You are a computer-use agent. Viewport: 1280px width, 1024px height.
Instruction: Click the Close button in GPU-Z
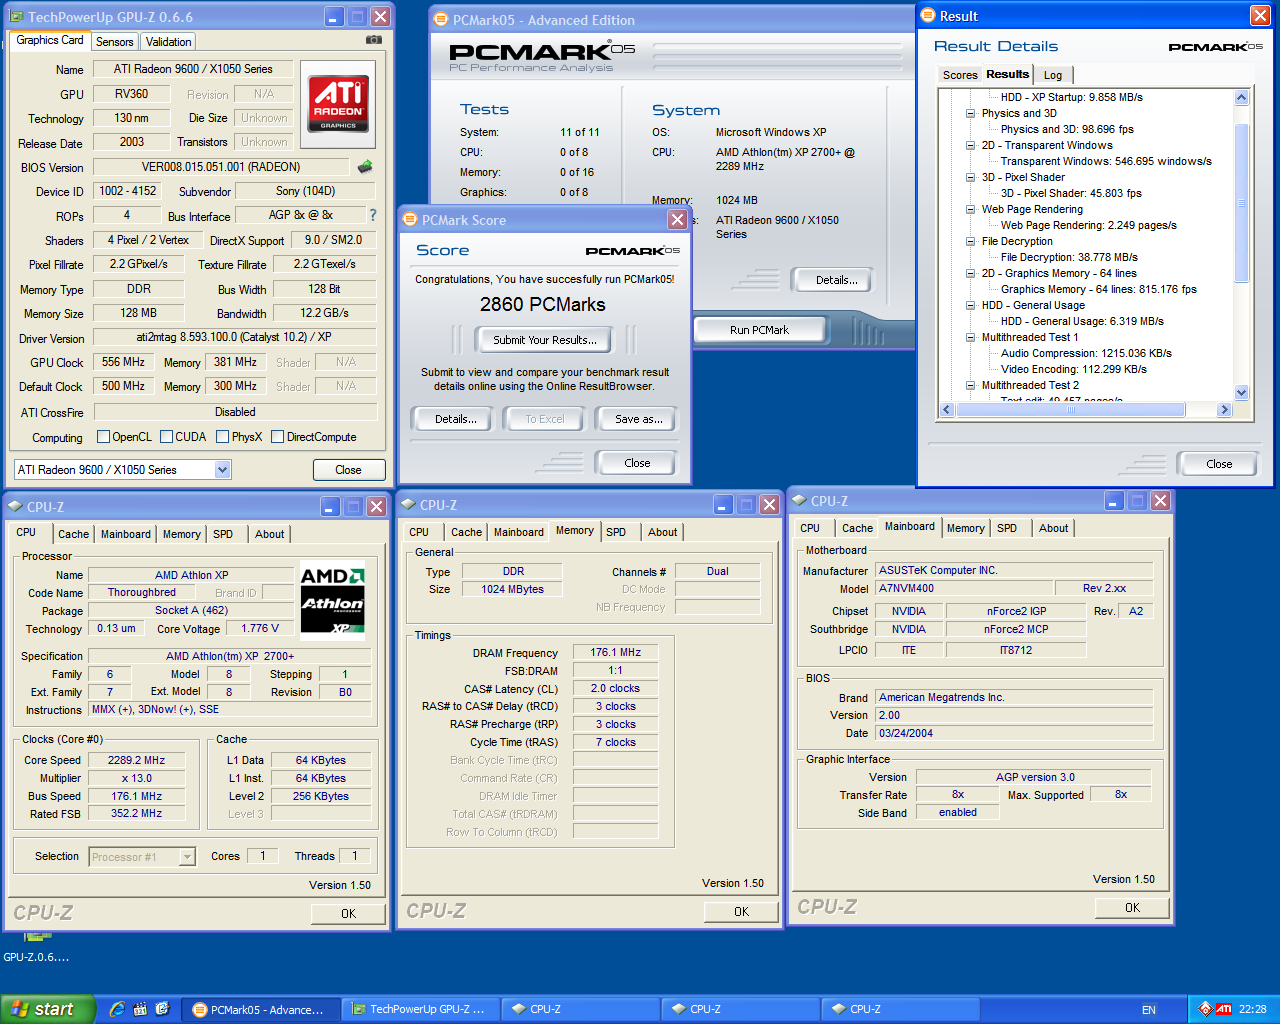click(348, 470)
